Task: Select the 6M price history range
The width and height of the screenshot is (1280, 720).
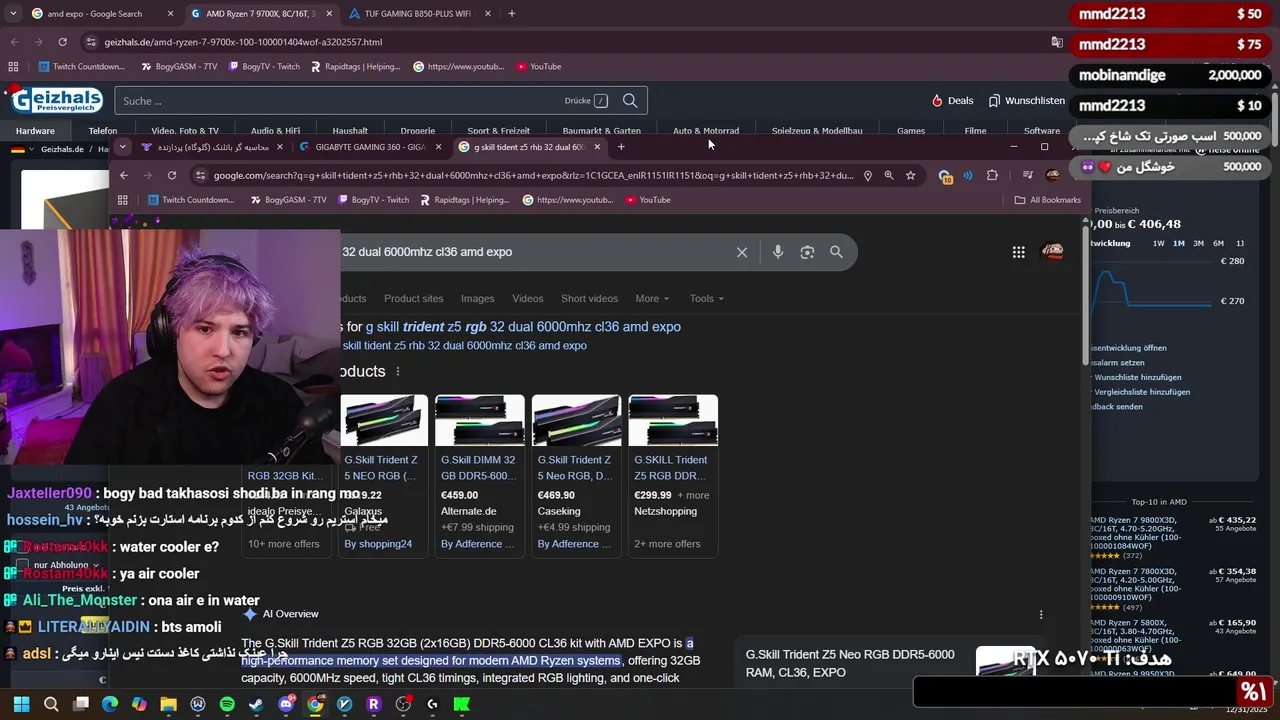Action: (1218, 243)
